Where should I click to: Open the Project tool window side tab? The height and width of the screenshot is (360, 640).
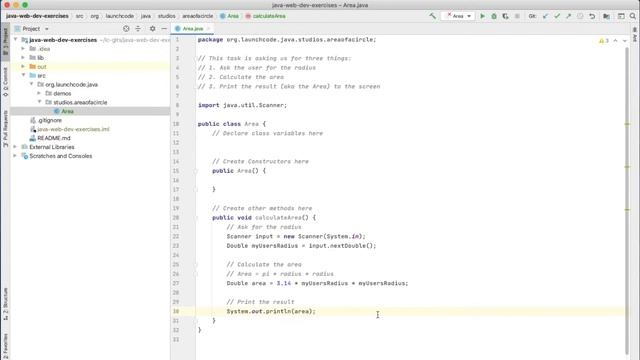5,41
